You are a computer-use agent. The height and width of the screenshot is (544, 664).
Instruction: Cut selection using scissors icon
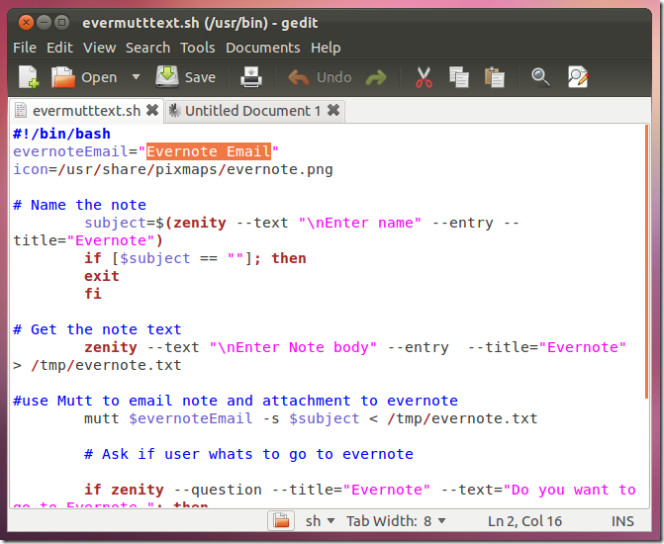tap(423, 77)
